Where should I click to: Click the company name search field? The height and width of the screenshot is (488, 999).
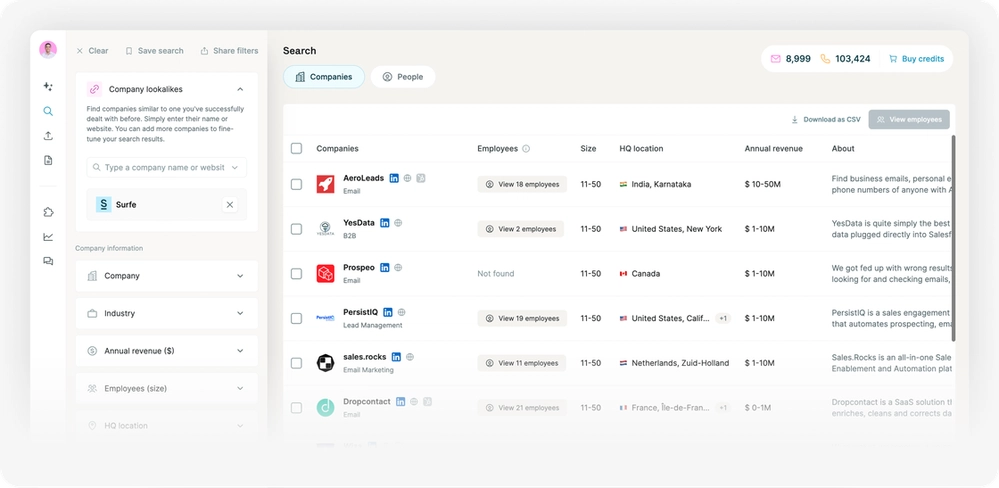[166, 168]
